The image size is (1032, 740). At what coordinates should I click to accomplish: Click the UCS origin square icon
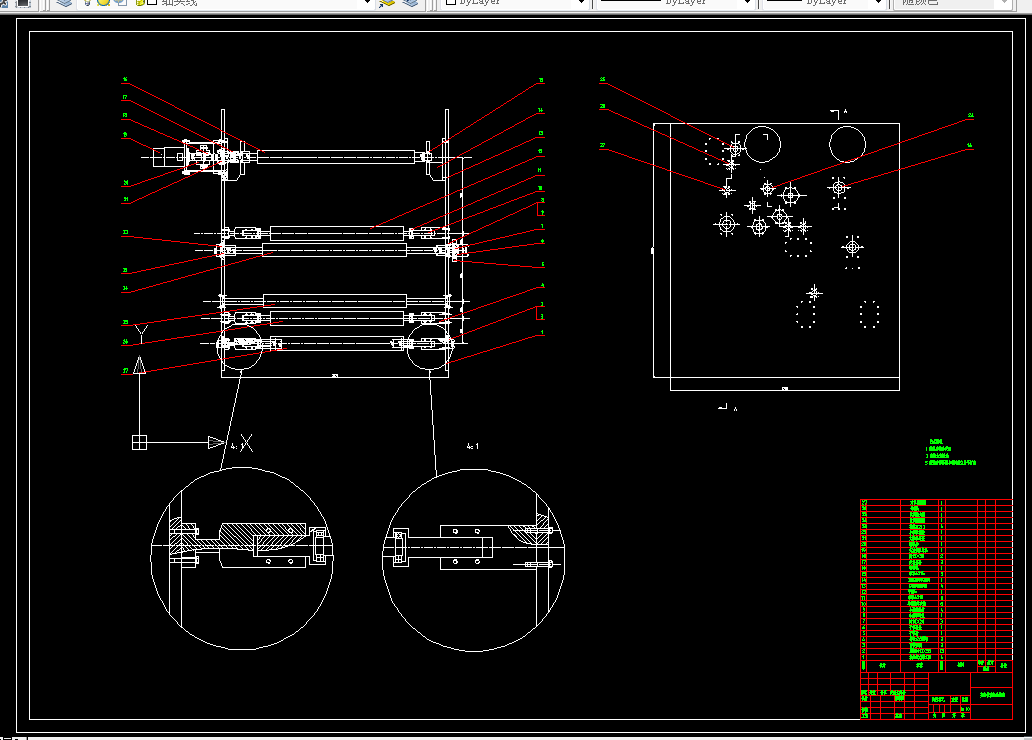tap(139, 442)
